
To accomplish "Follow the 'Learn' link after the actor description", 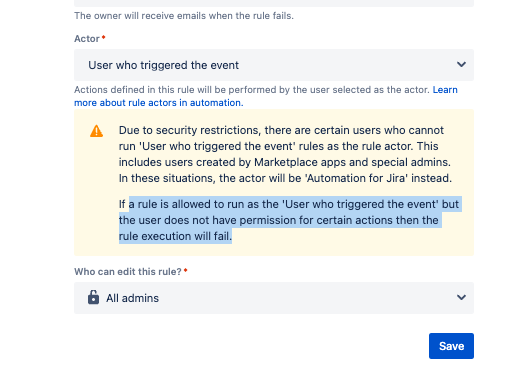I will tap(445, 90).
